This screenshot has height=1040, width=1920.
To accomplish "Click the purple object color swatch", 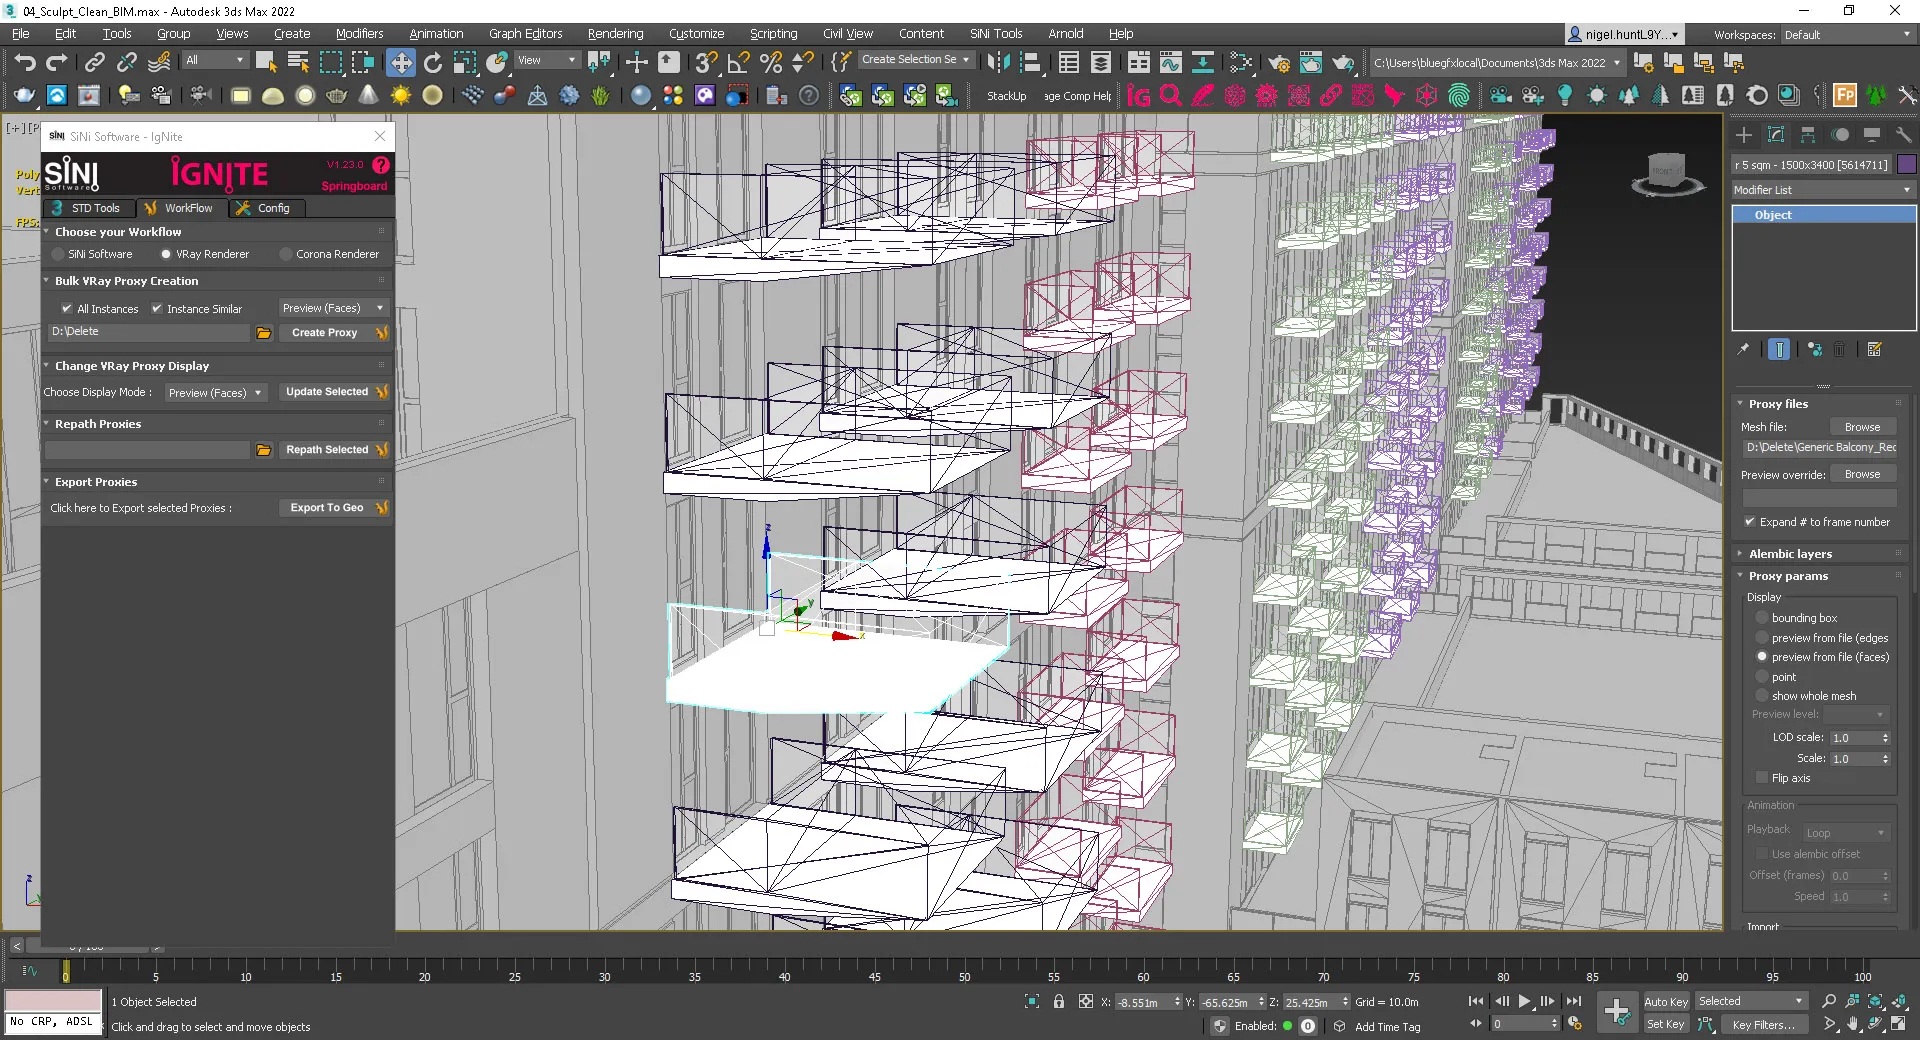I will pos(1906,164).
